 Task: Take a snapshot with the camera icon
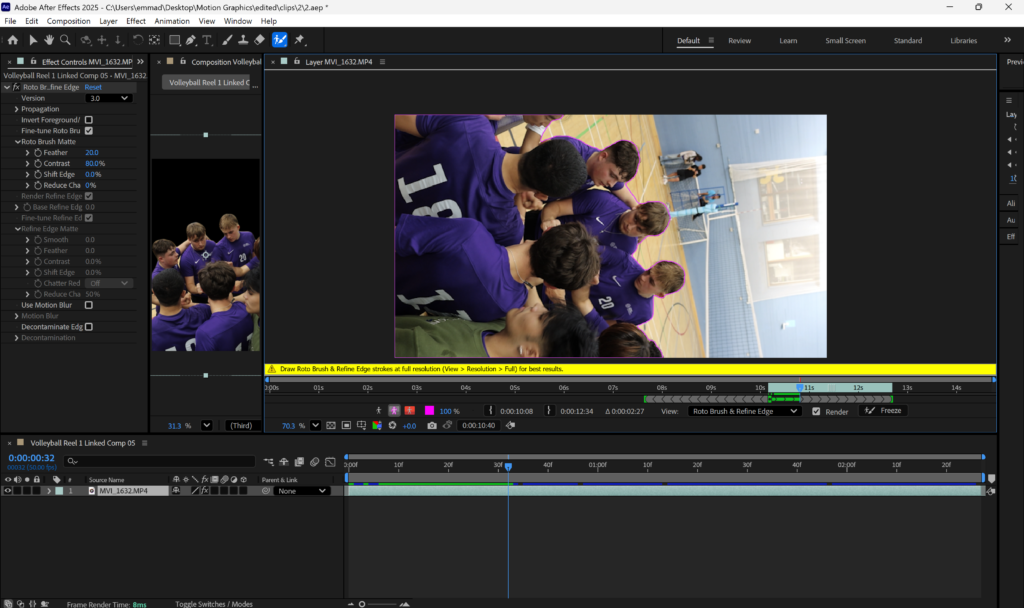(x=432, y=425)
